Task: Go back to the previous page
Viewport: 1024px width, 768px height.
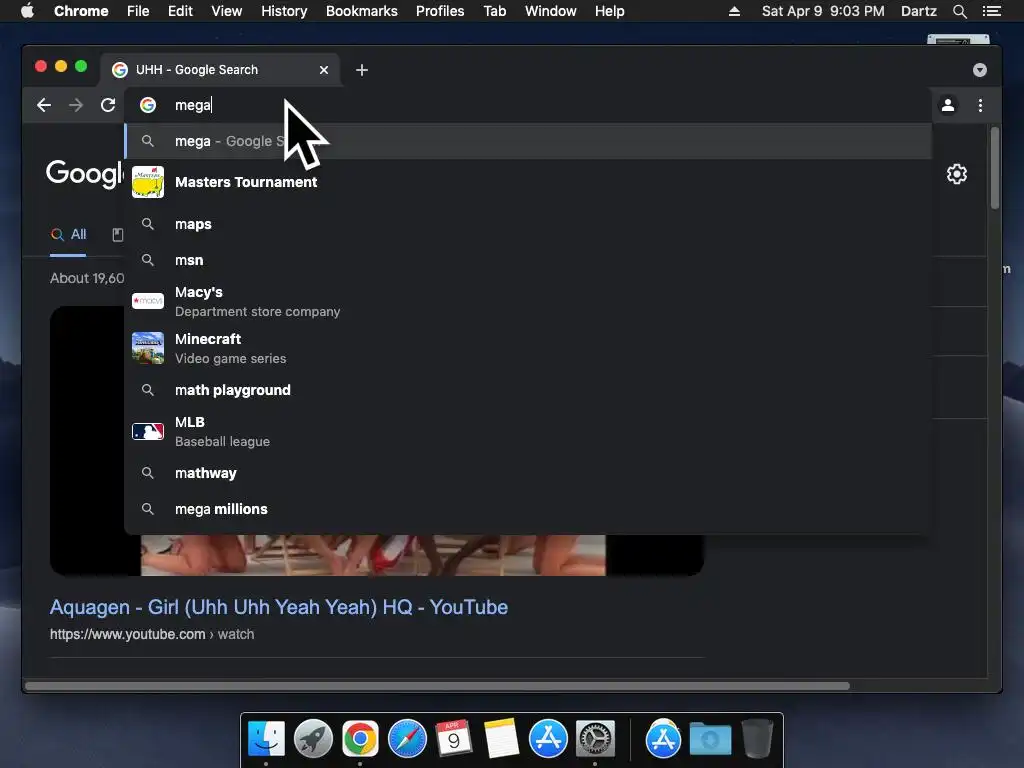Action: pyautogui.click(x=44, y=105)
